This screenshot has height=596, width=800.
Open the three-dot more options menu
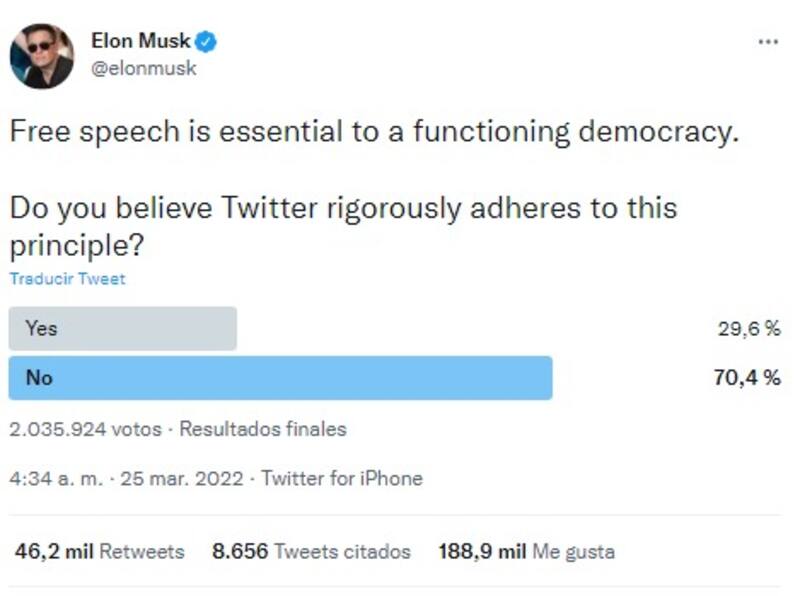point(767,42)
